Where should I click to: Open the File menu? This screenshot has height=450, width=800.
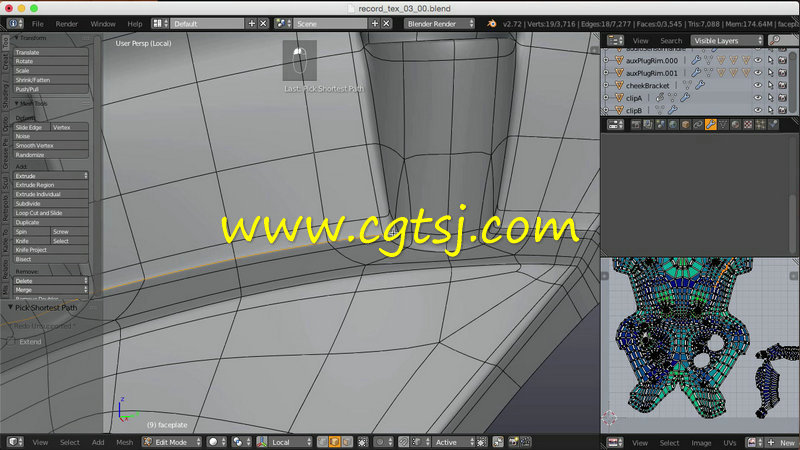tap(38, 24)
